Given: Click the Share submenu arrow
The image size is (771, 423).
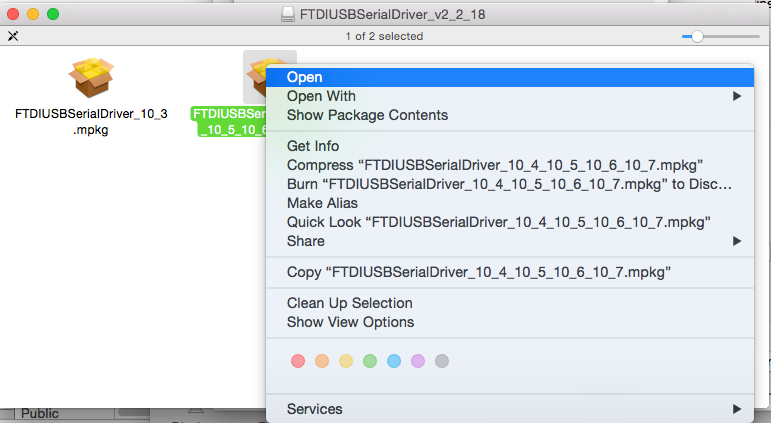Looking at the screenshot, I should 737,241.
